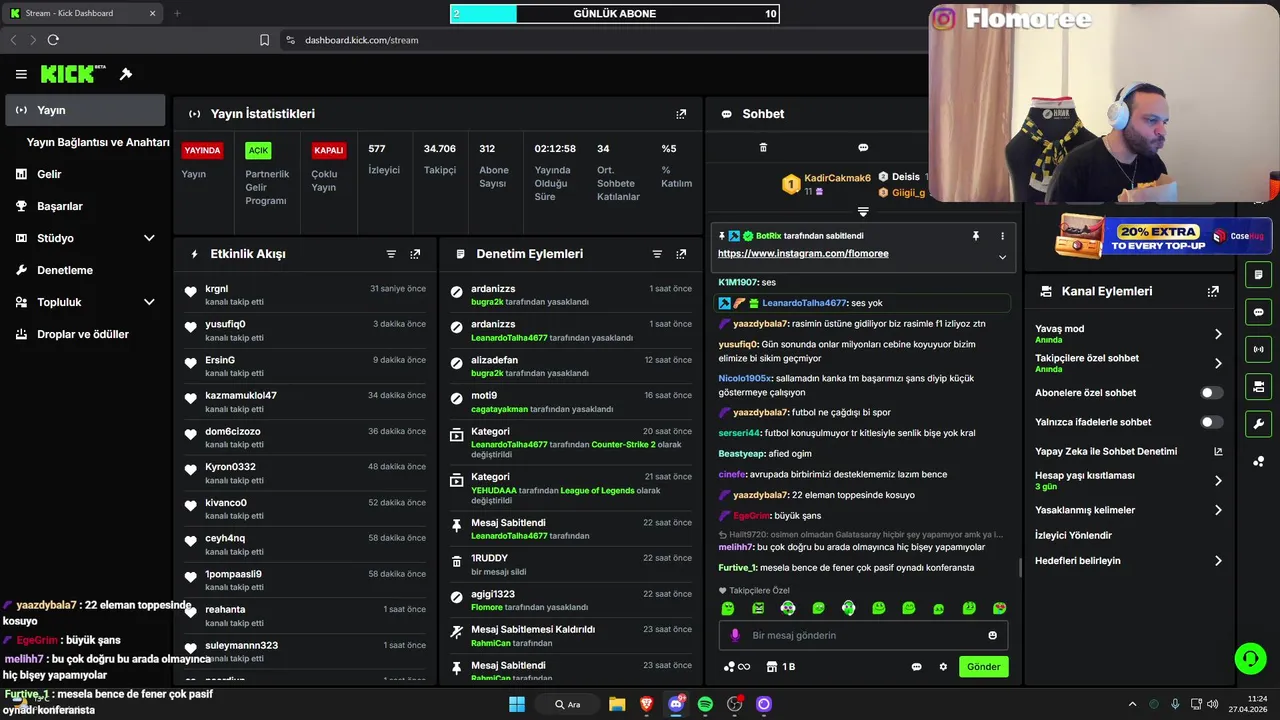
Task: Open Hedefleri belirleyin settings
Action: click(1129, 561)
